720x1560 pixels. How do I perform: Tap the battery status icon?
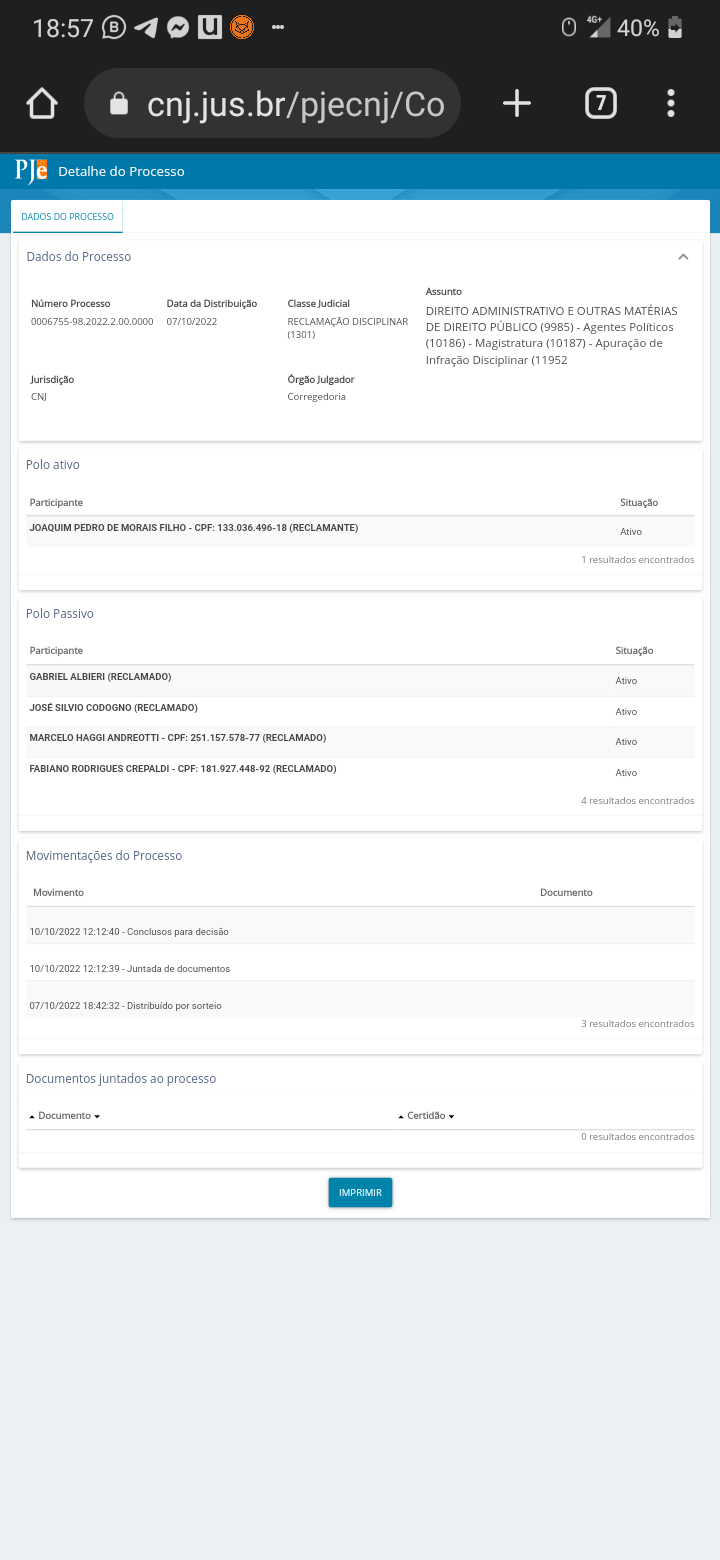[676, 28]
